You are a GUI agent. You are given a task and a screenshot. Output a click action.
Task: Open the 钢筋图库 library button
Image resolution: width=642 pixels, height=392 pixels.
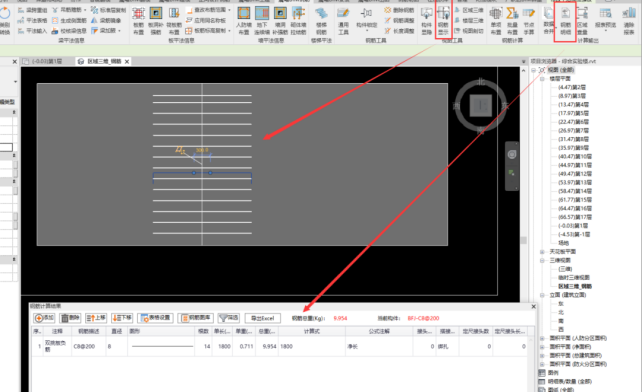point(196,318)
